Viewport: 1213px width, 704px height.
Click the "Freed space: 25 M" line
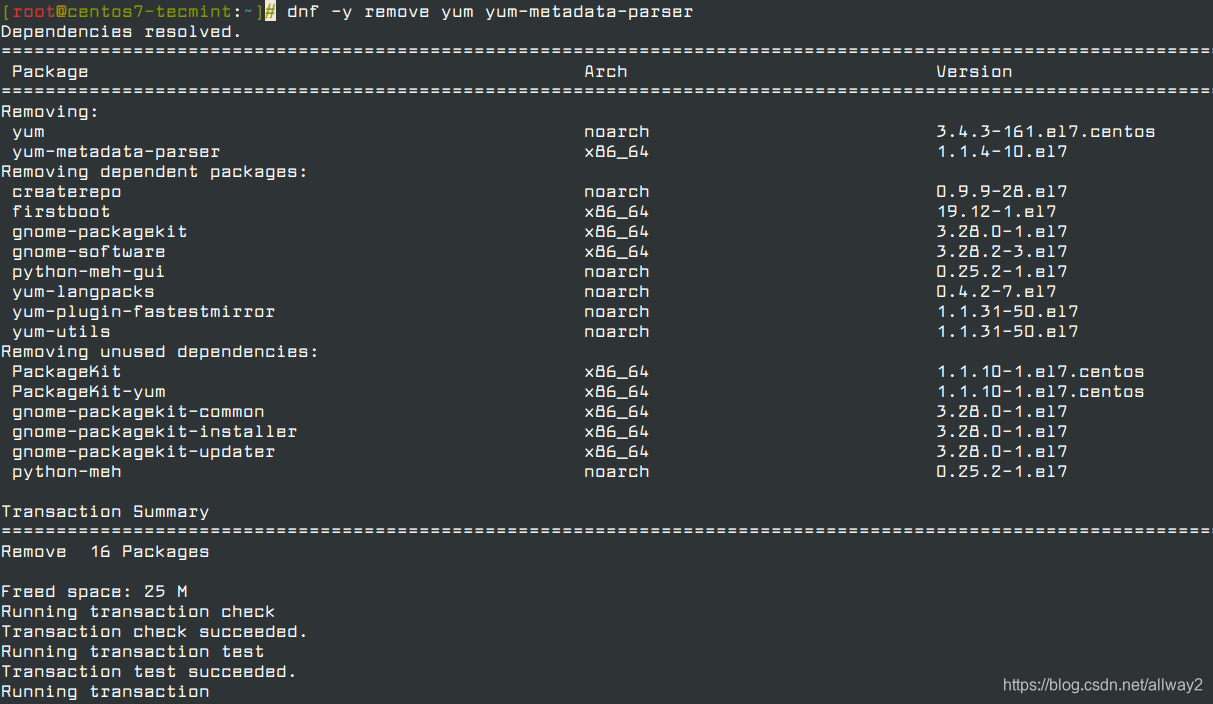[x=94, y=592]
